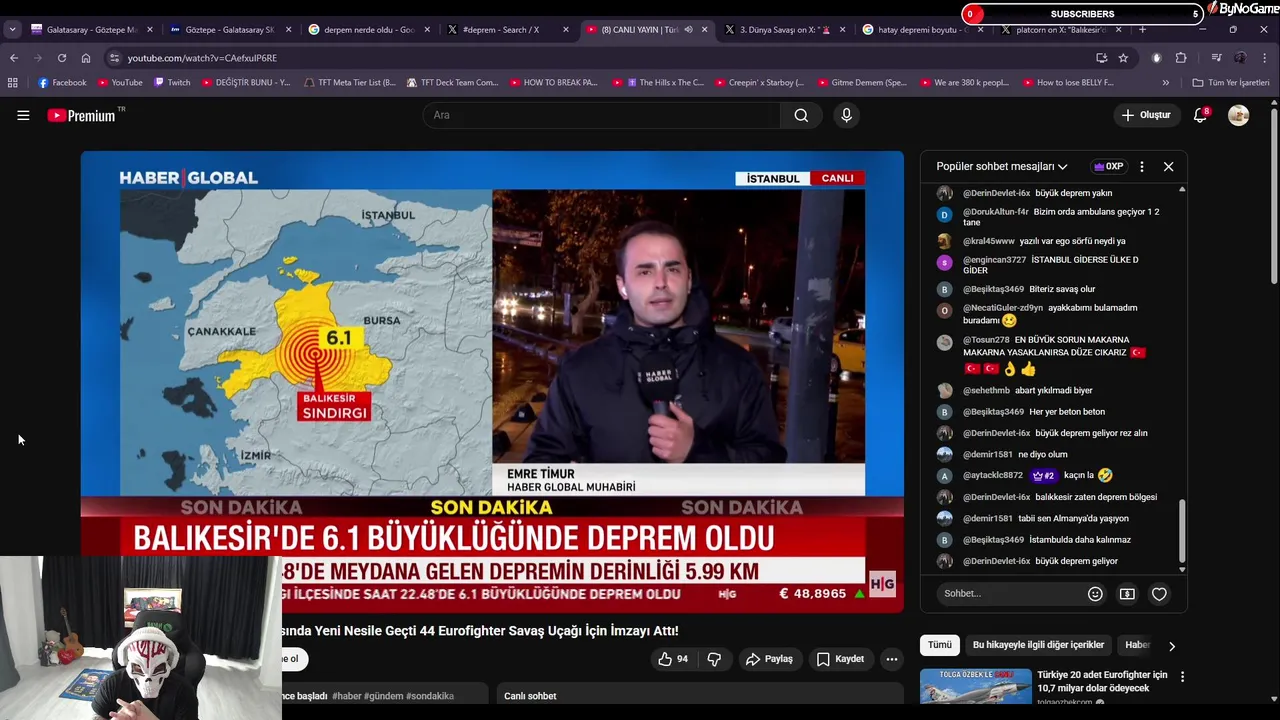
Task: Close the live chat panel
Action: 1168,167
